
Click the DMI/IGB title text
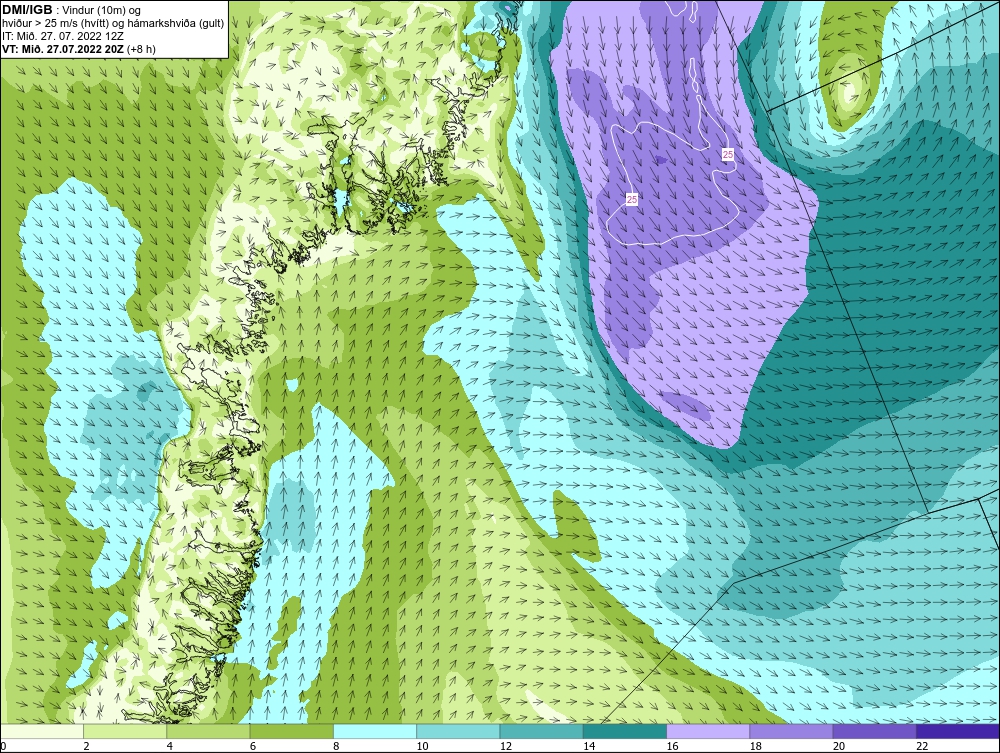pyautogui.click(x=27, y=10)
